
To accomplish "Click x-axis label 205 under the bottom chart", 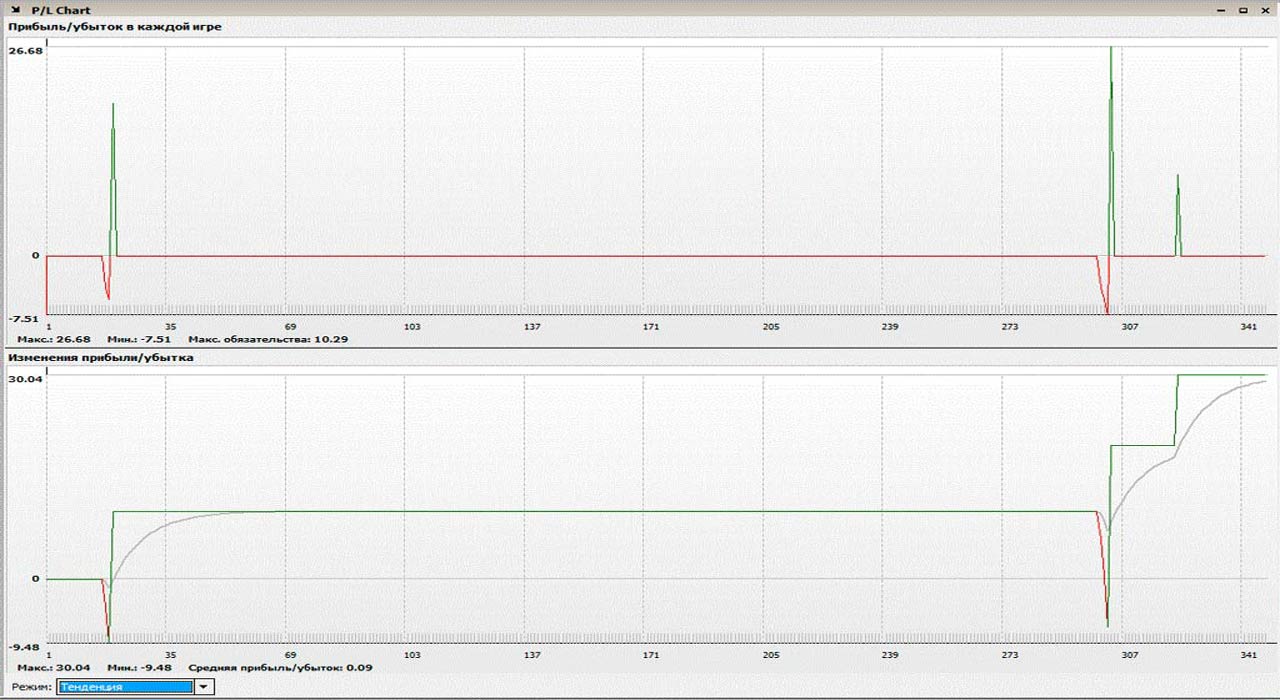I will [770, 655].
